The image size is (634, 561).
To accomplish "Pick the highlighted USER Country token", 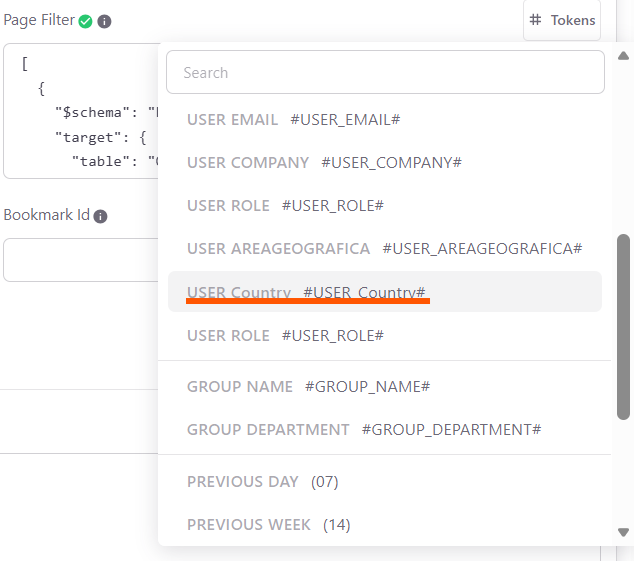I will pos(306,292).
